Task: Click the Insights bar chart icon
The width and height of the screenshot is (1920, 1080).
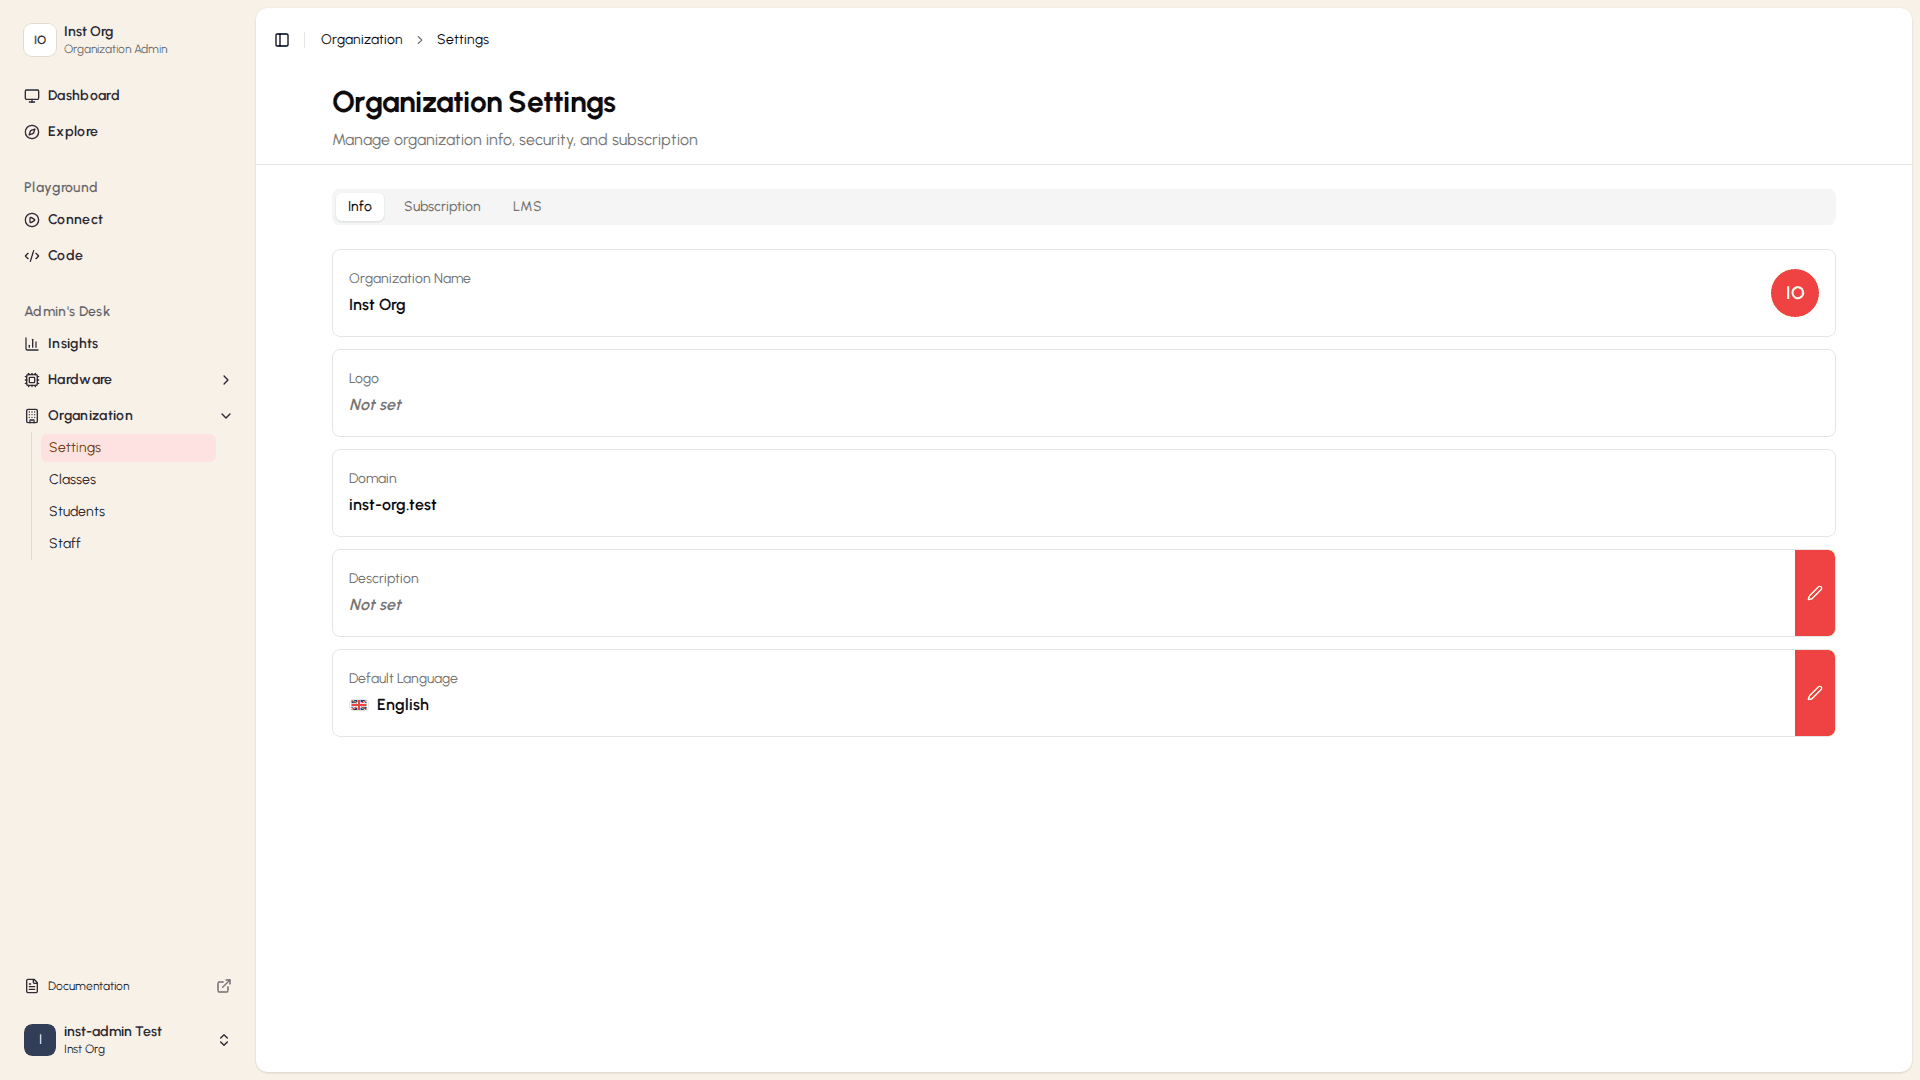Action: (32, 344)
